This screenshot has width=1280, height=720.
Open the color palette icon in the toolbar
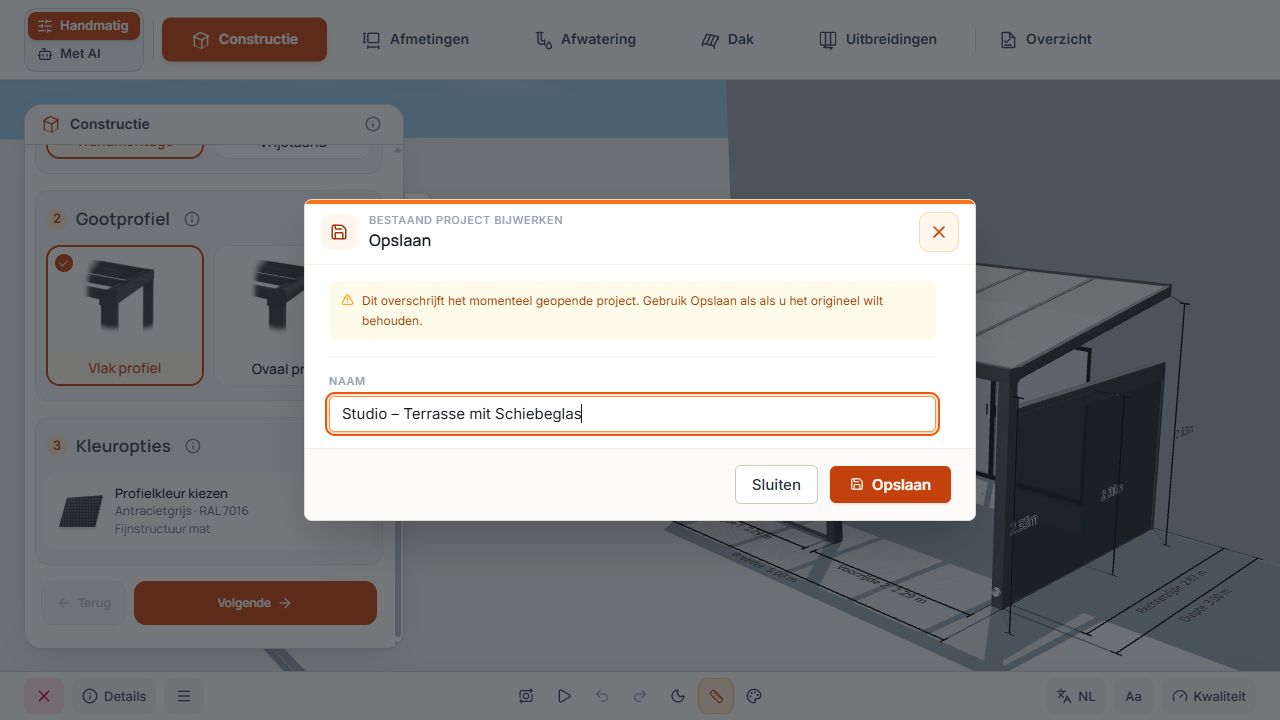pos(755,696)
